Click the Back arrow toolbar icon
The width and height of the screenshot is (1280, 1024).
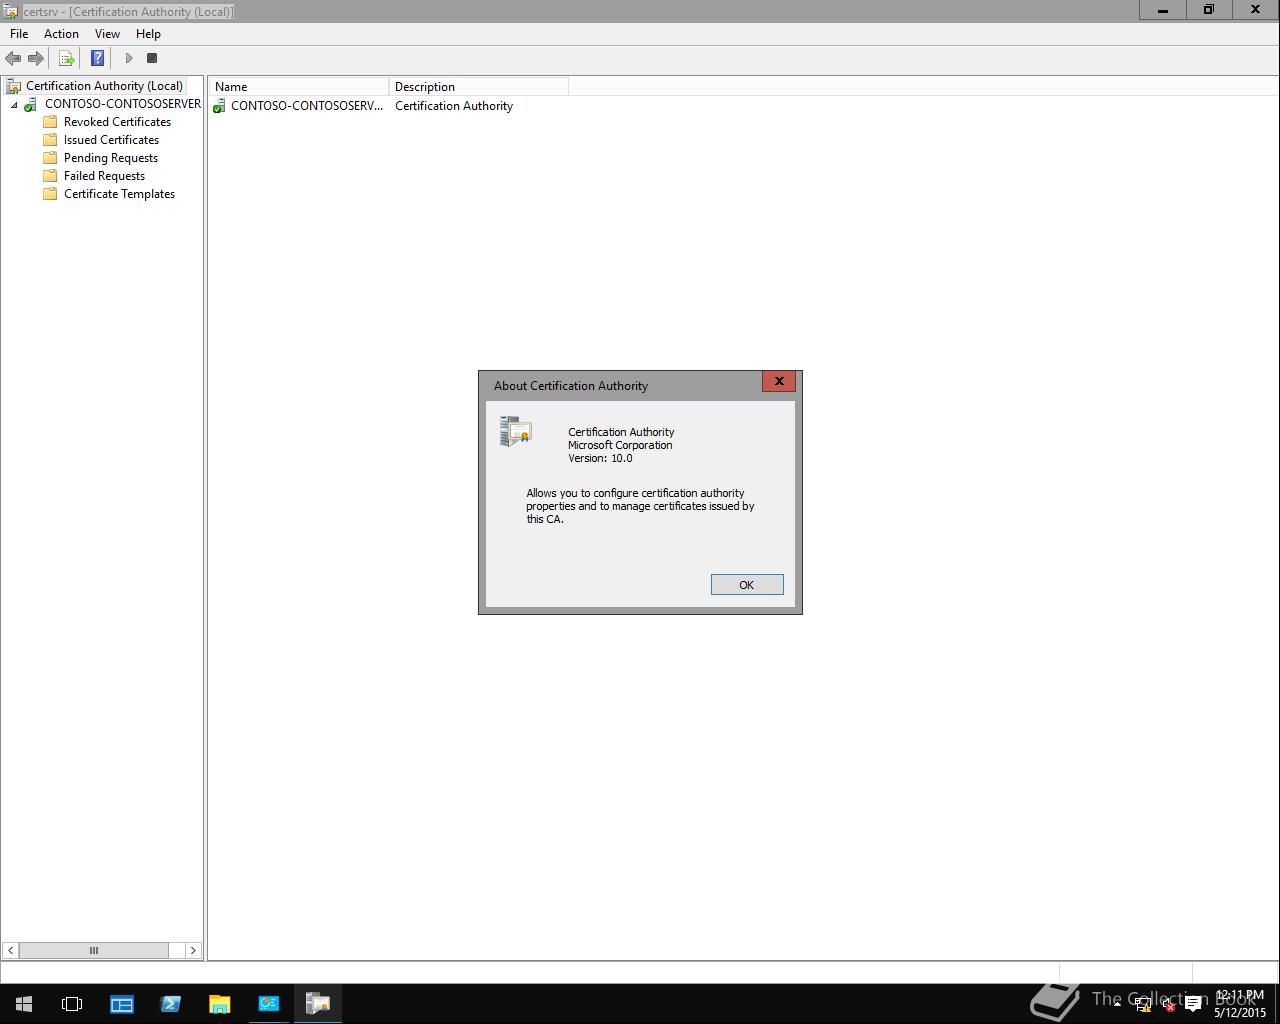tap(13, 58)
